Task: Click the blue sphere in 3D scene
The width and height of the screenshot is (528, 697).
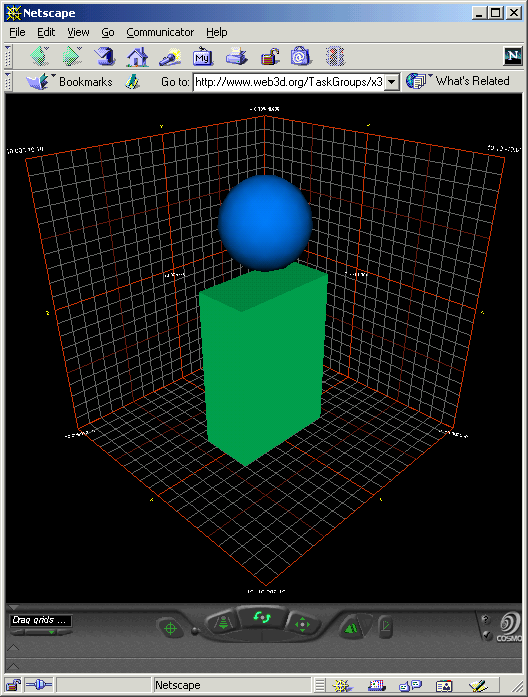Action: click(265, 222)
